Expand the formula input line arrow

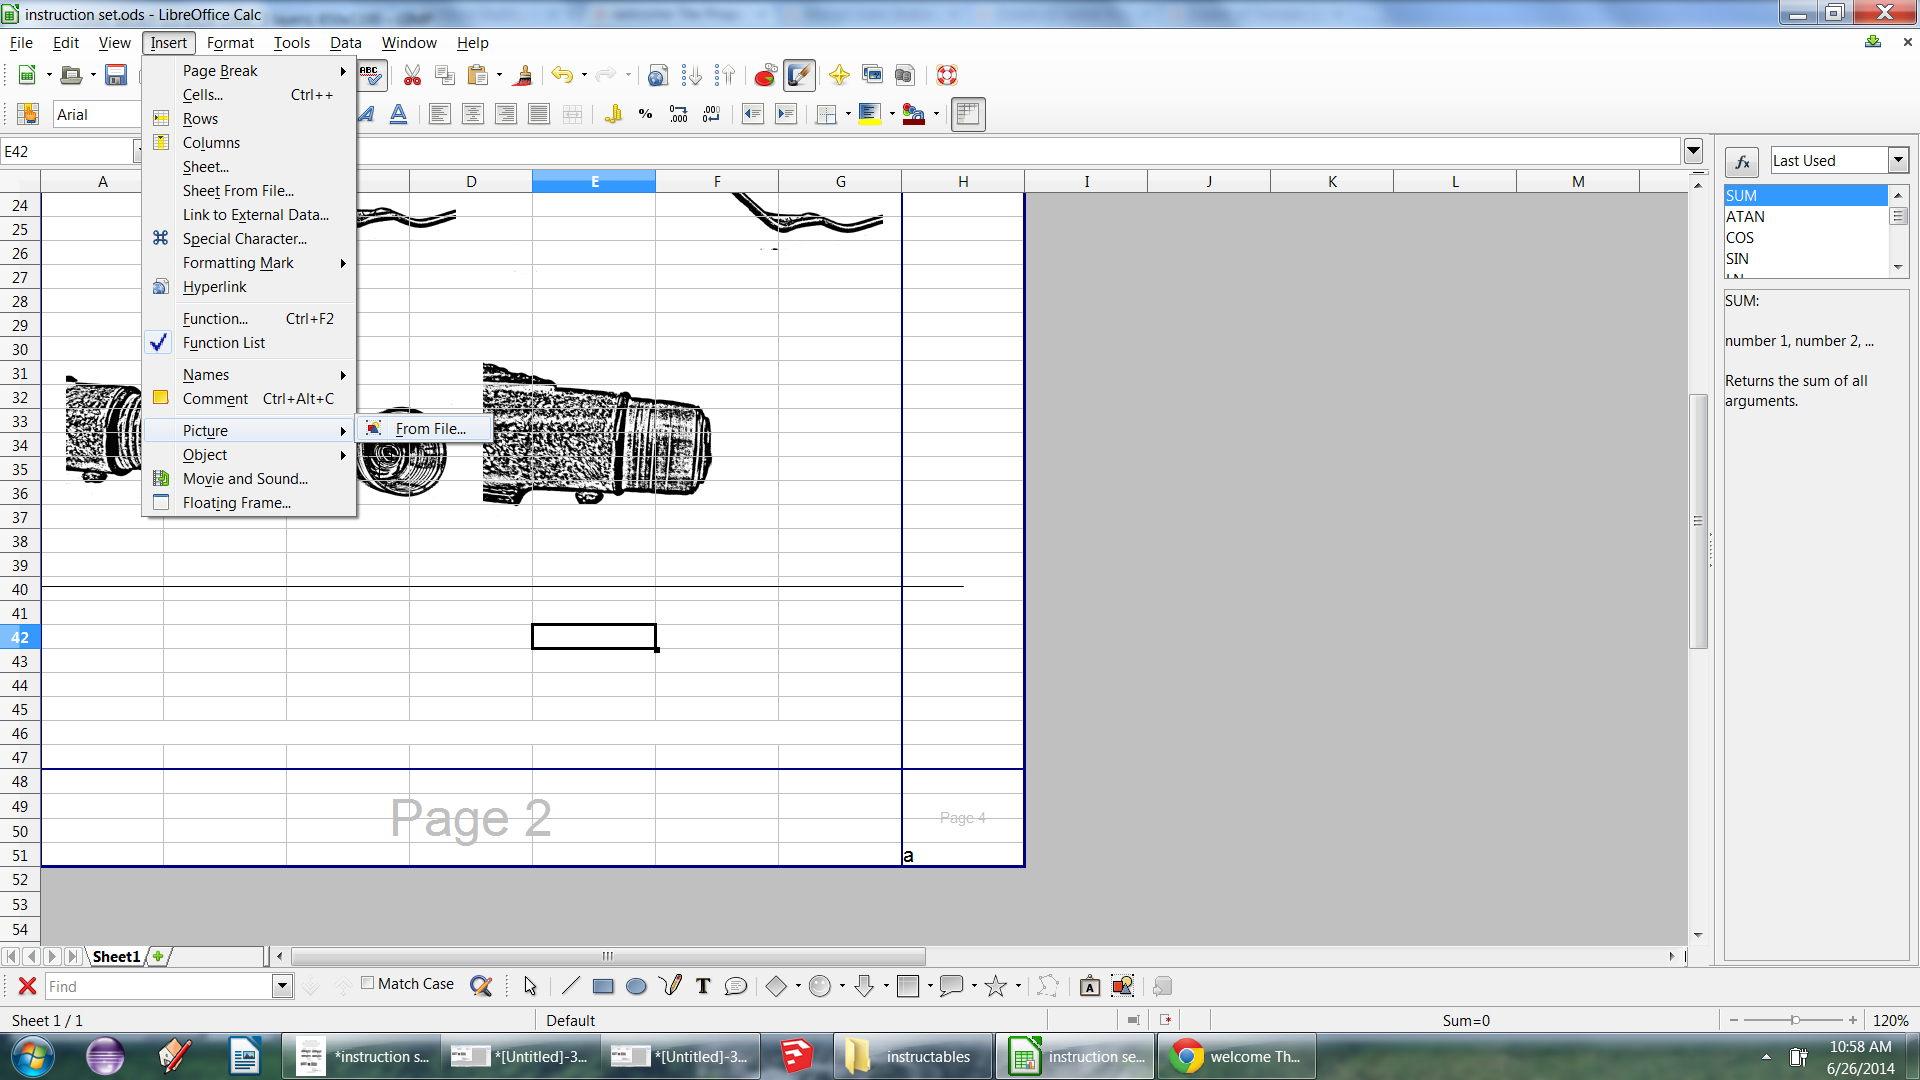[x=1693, y=152]
